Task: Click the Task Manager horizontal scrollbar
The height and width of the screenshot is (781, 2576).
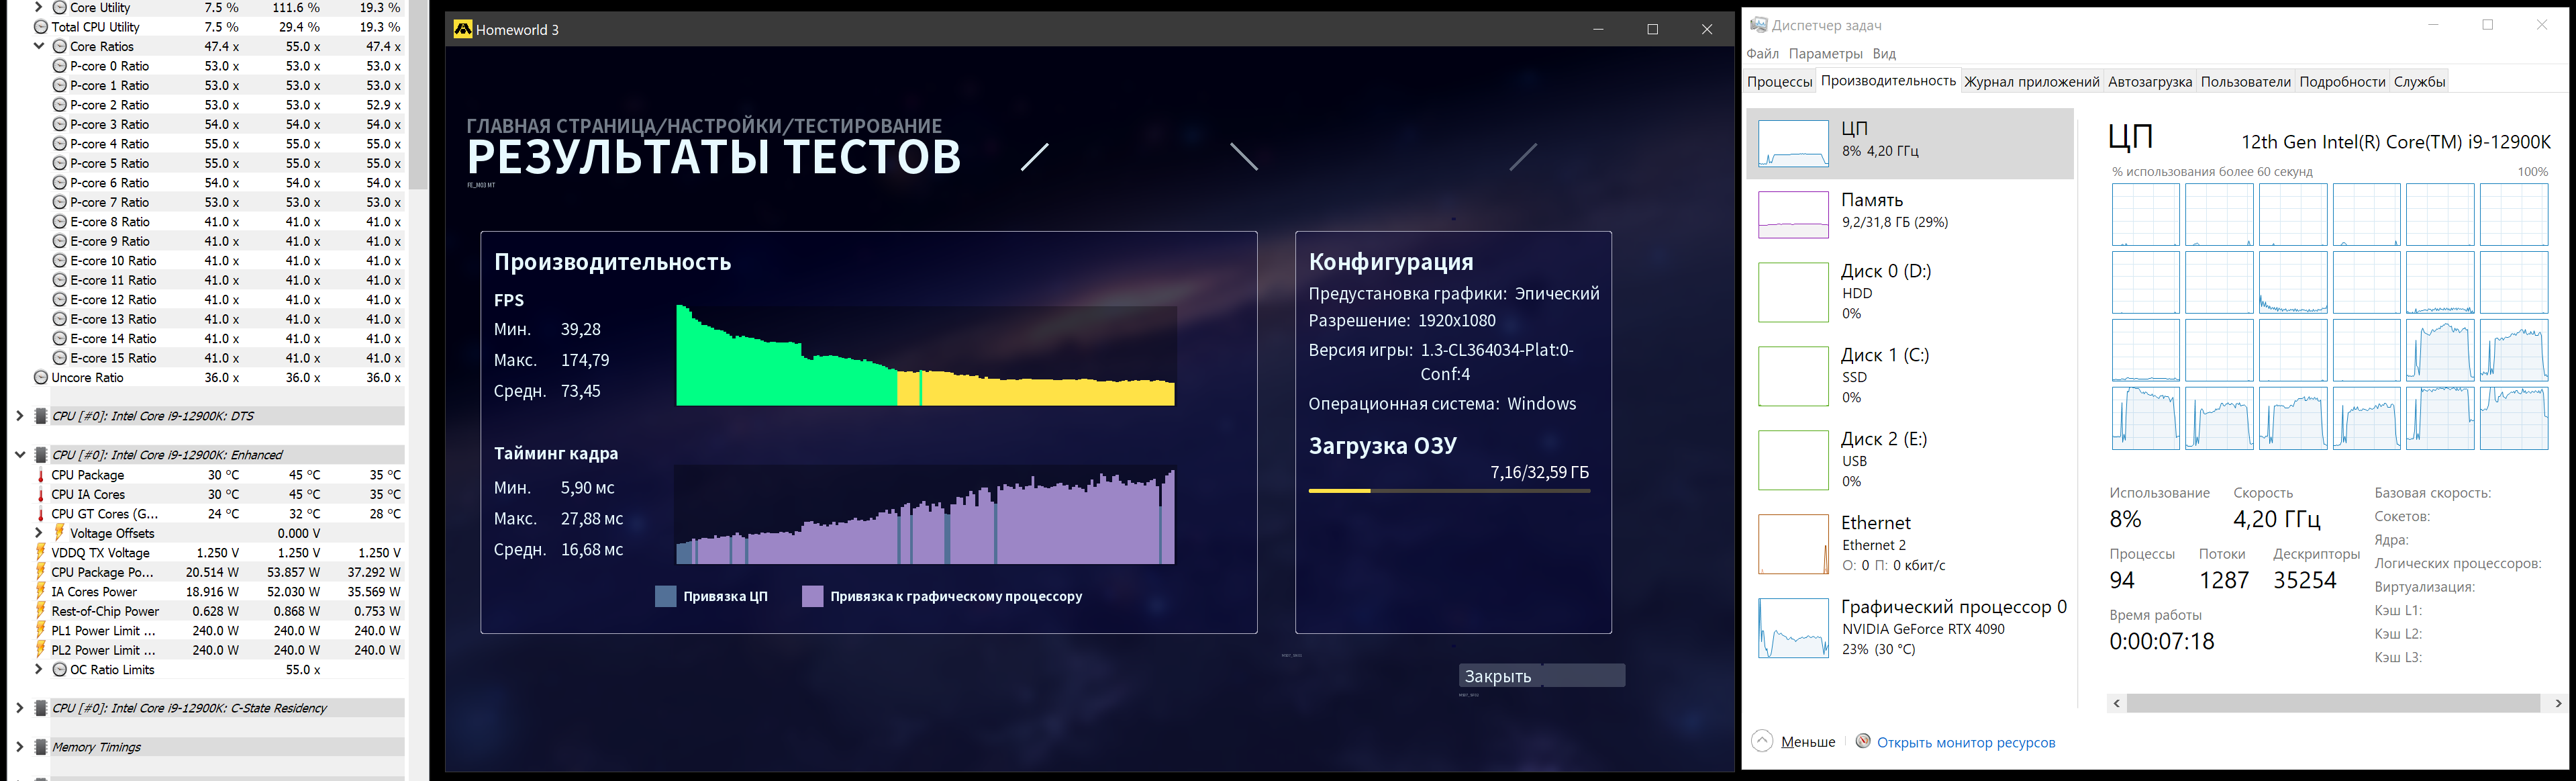Action: click(x=2332, y=703)
